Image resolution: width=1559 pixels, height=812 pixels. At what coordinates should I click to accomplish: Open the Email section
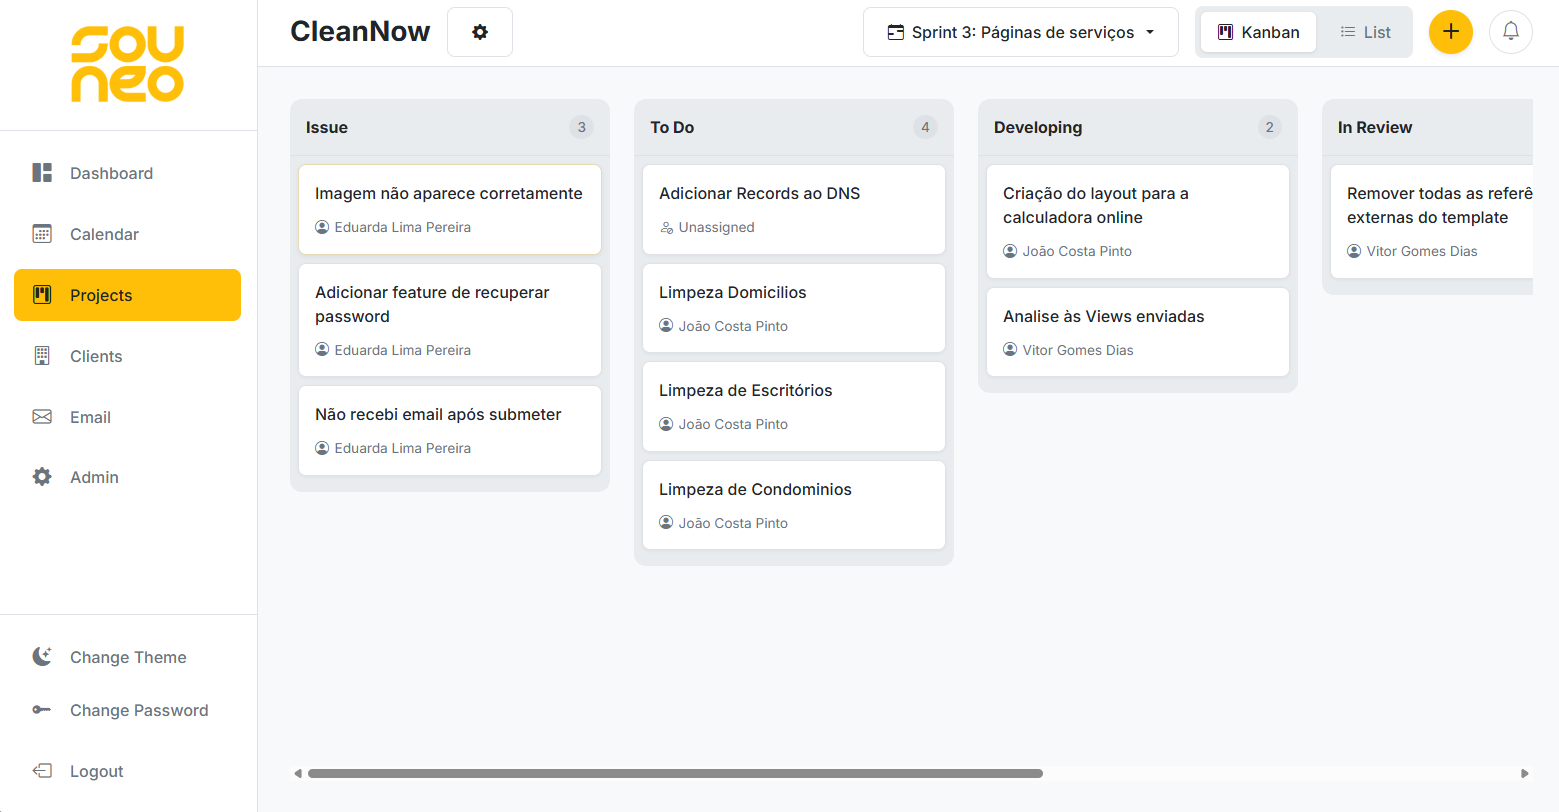[x=90, y=417]
